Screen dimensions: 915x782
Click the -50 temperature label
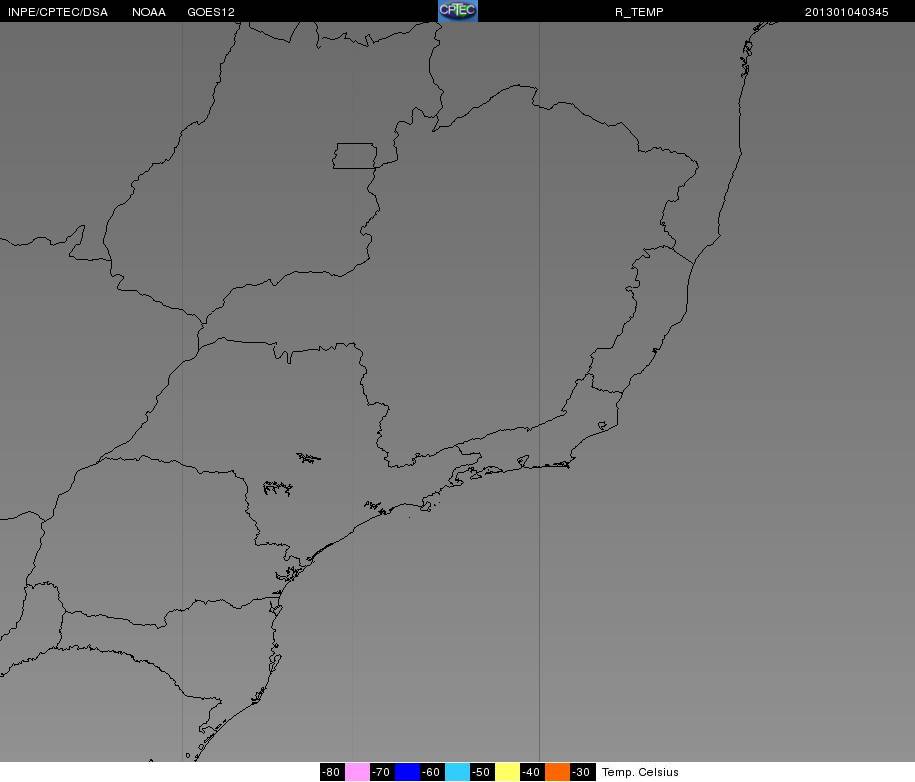coord(481,772)
